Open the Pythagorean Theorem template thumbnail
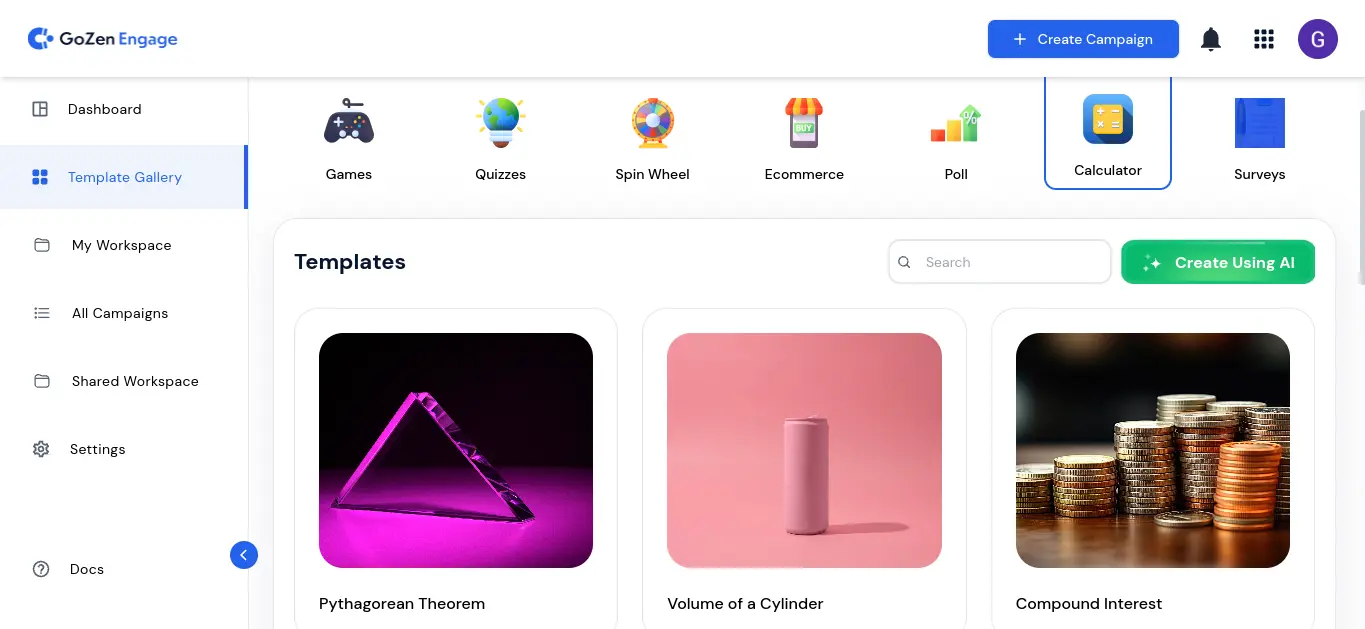Screen dimensions: 1365x629 (456, 450)
